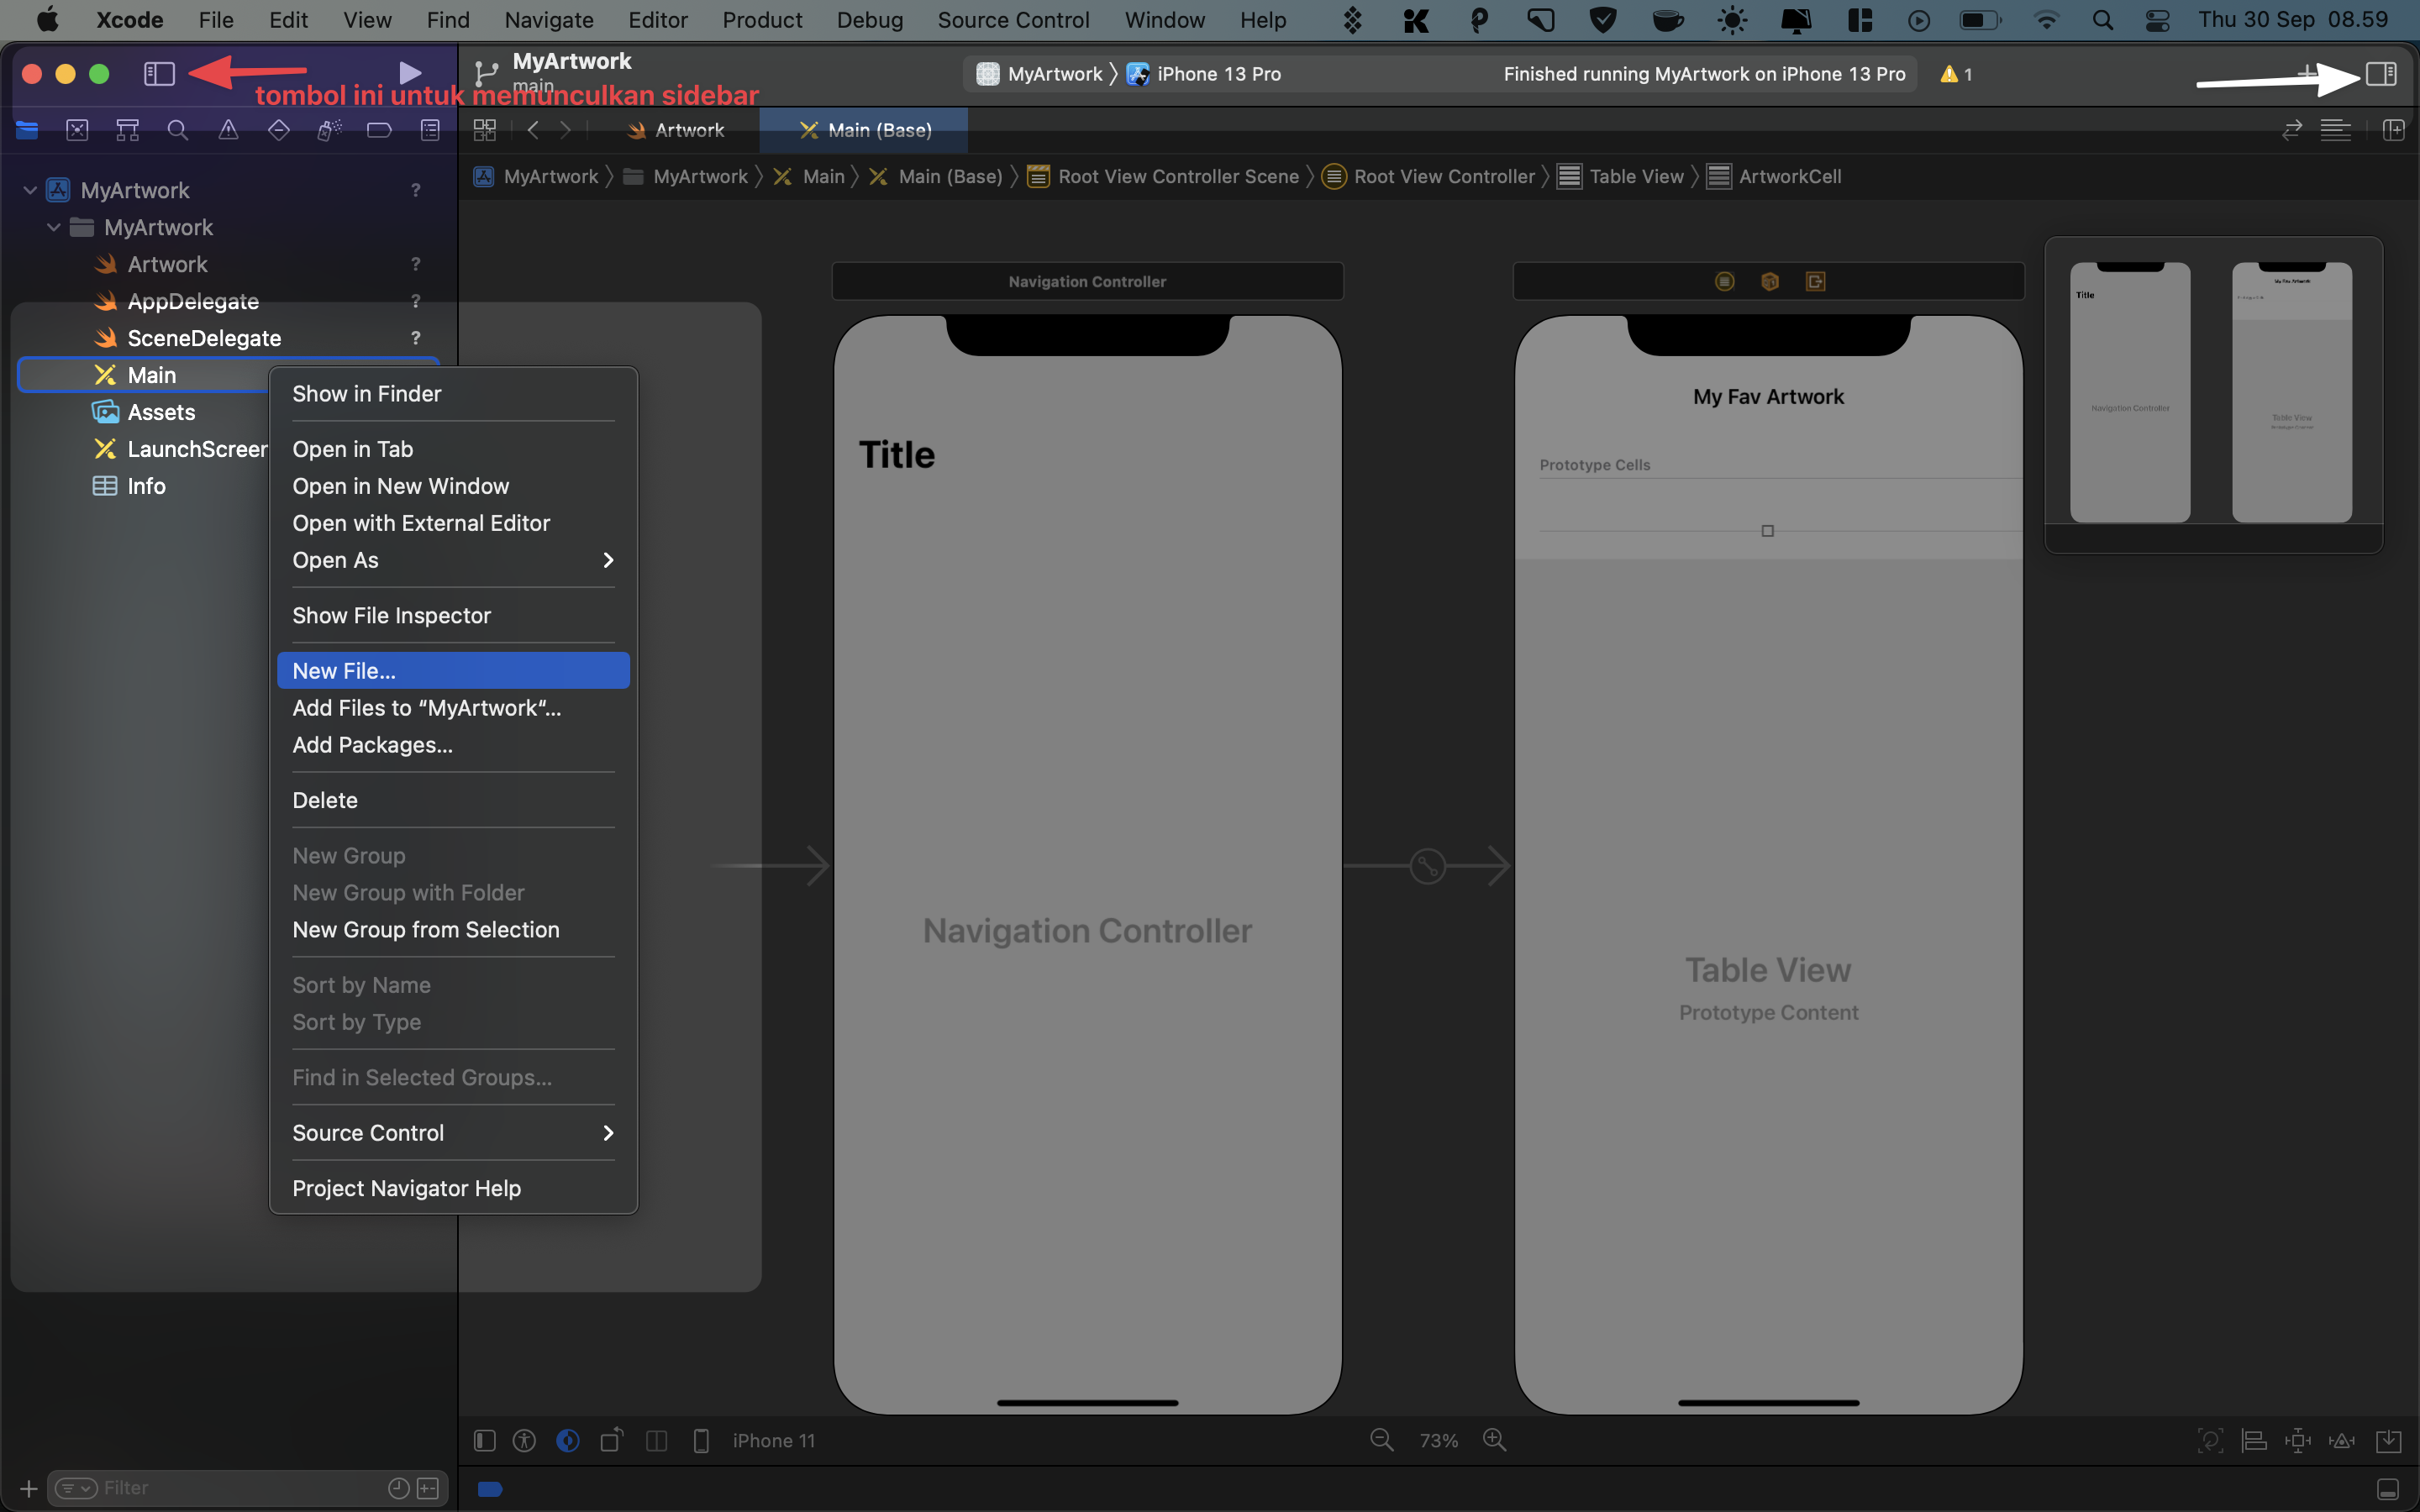Click the Embed In icon
Viewport: 2420px width, 1512px height.
(x=2388, y=1440)
